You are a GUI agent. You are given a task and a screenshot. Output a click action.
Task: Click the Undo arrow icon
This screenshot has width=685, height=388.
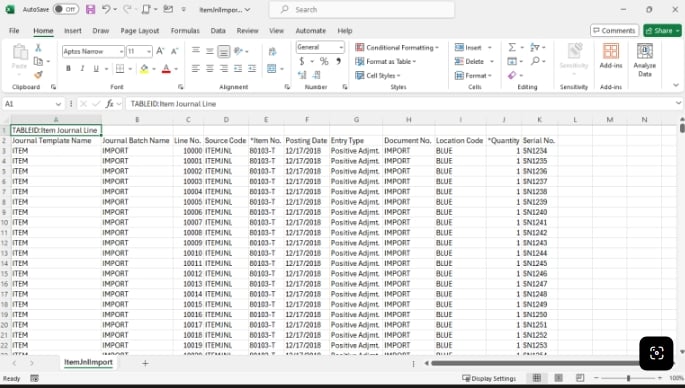[106, 9]
